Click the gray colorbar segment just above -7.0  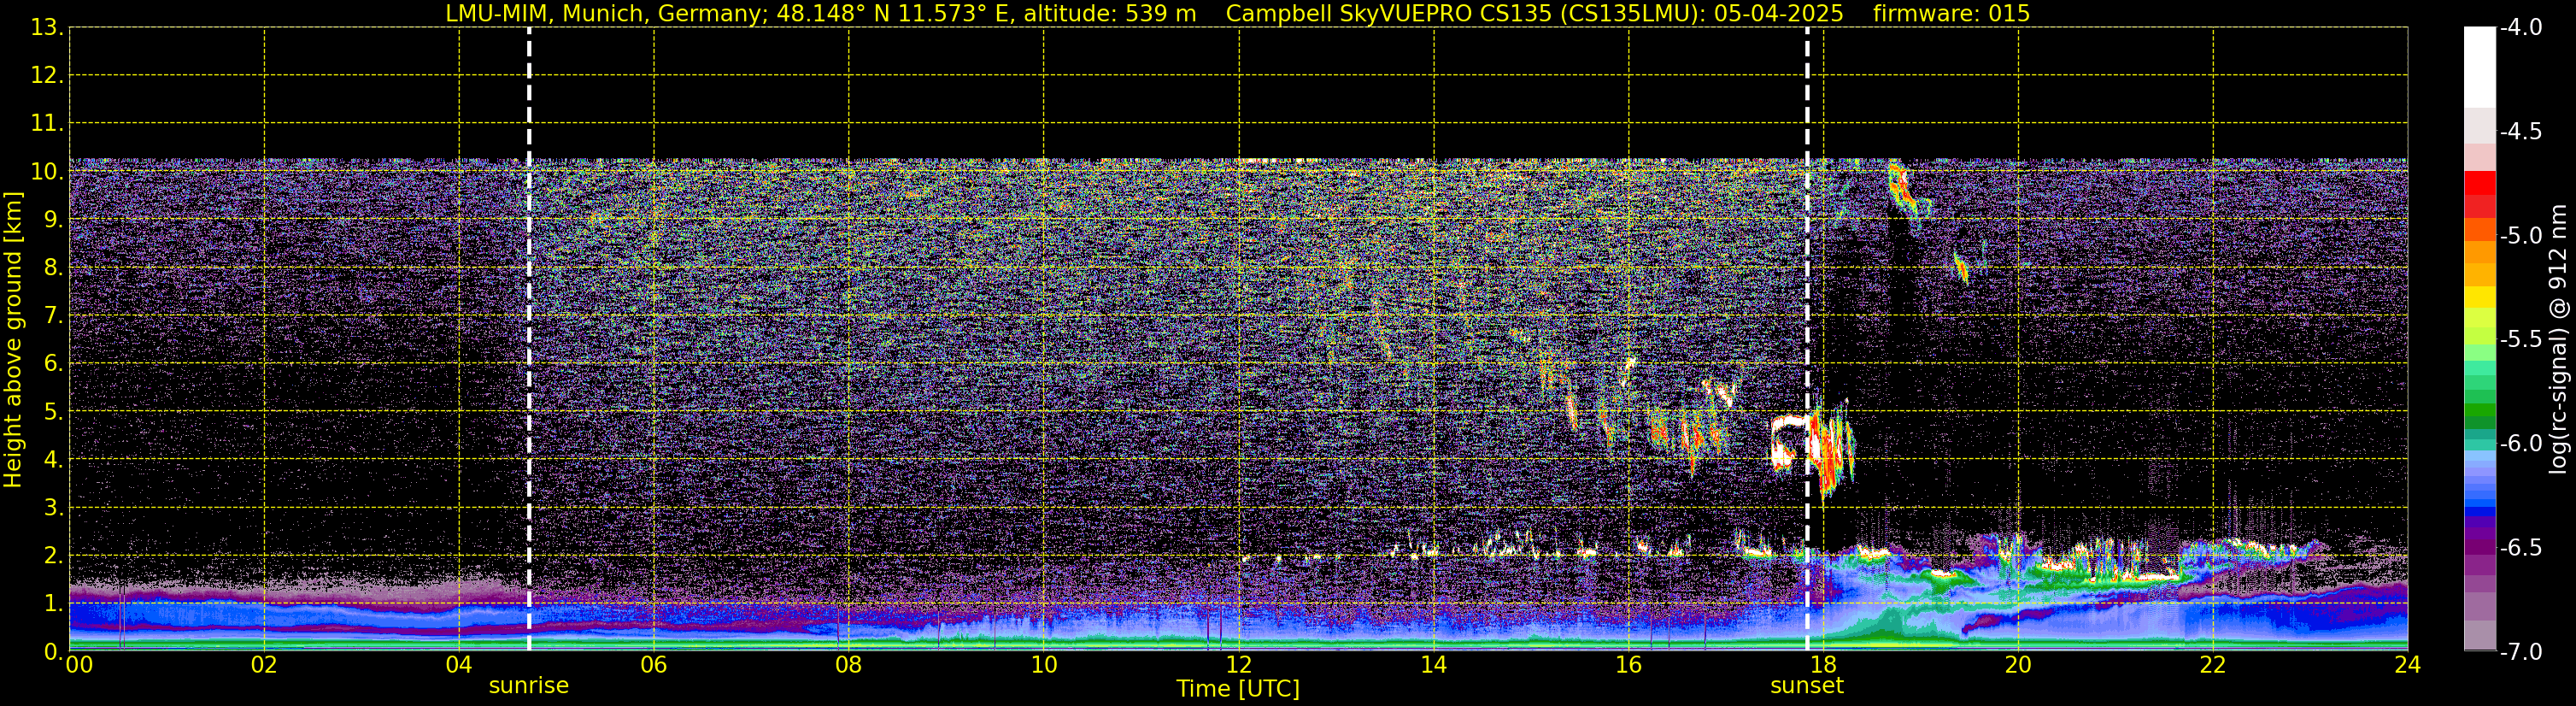[2480, 635]
